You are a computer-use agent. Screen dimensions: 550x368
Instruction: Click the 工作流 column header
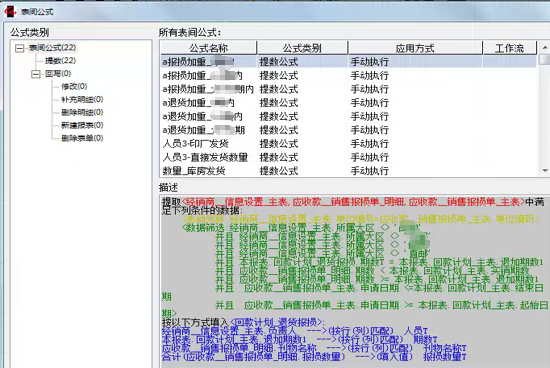(509, 48)
